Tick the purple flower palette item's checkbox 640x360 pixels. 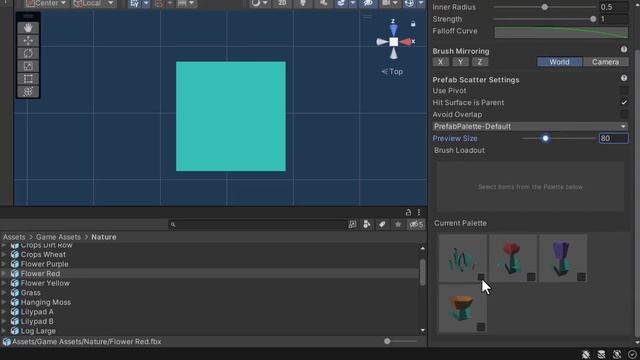(581, 277)
